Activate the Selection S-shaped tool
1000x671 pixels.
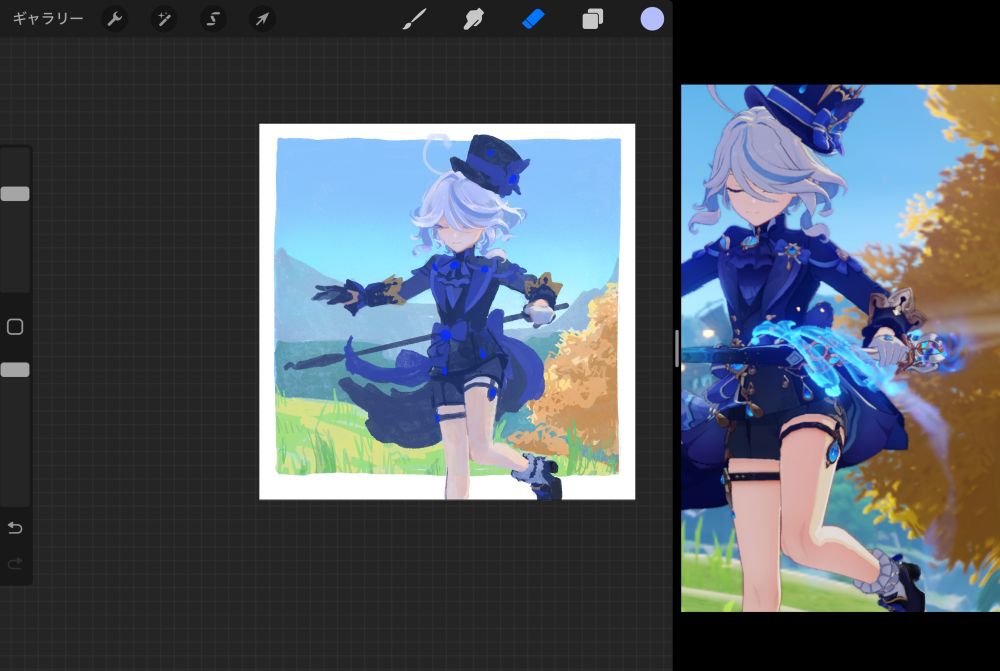pyautogui.click(x=213, y=19)
